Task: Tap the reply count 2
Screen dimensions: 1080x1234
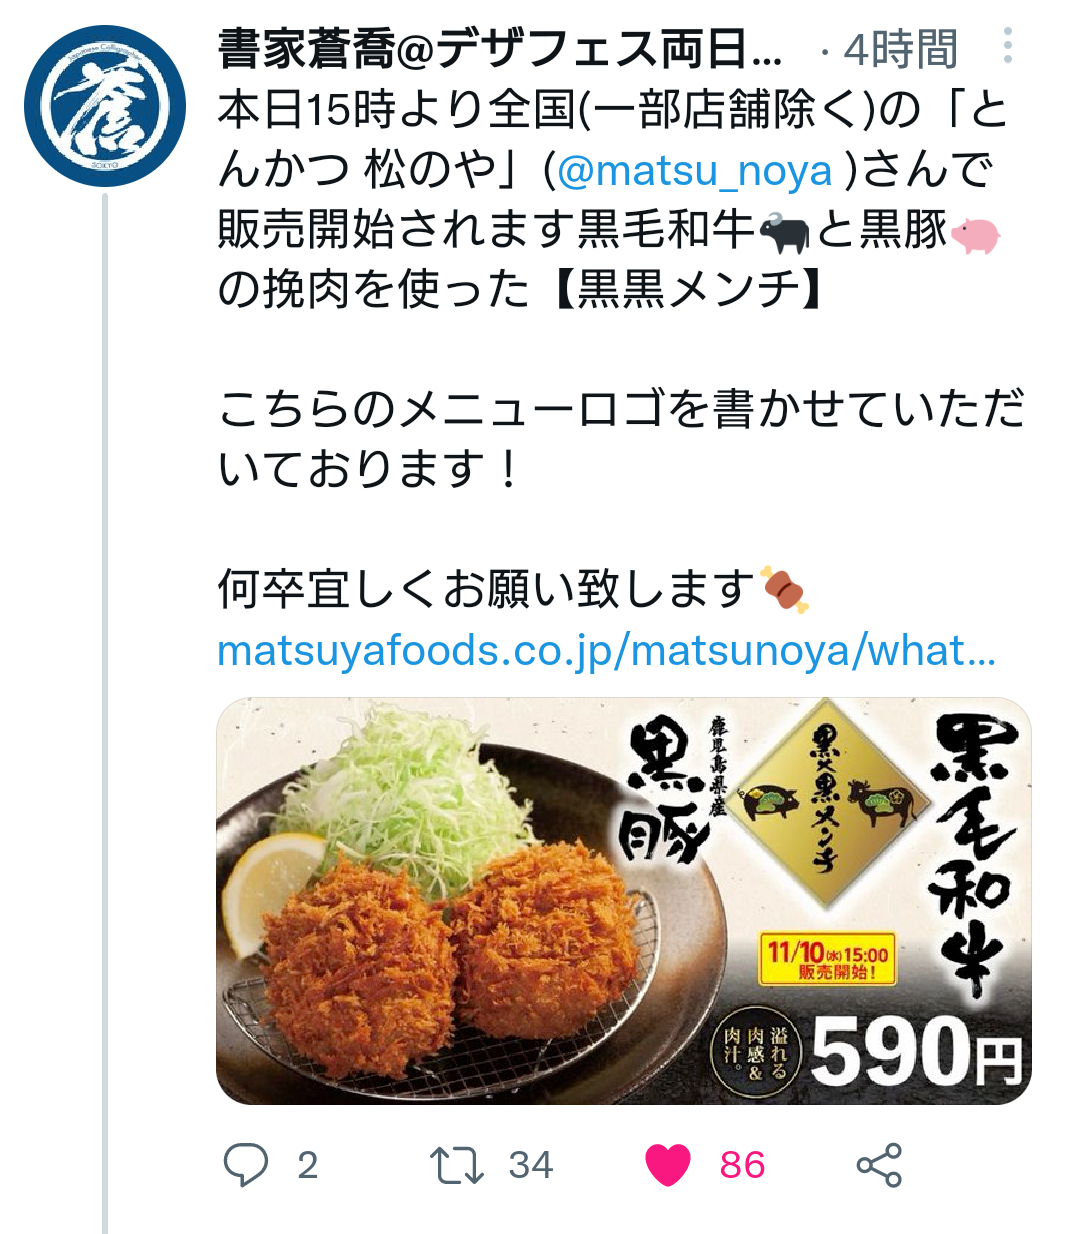Action: point(308,1166)
